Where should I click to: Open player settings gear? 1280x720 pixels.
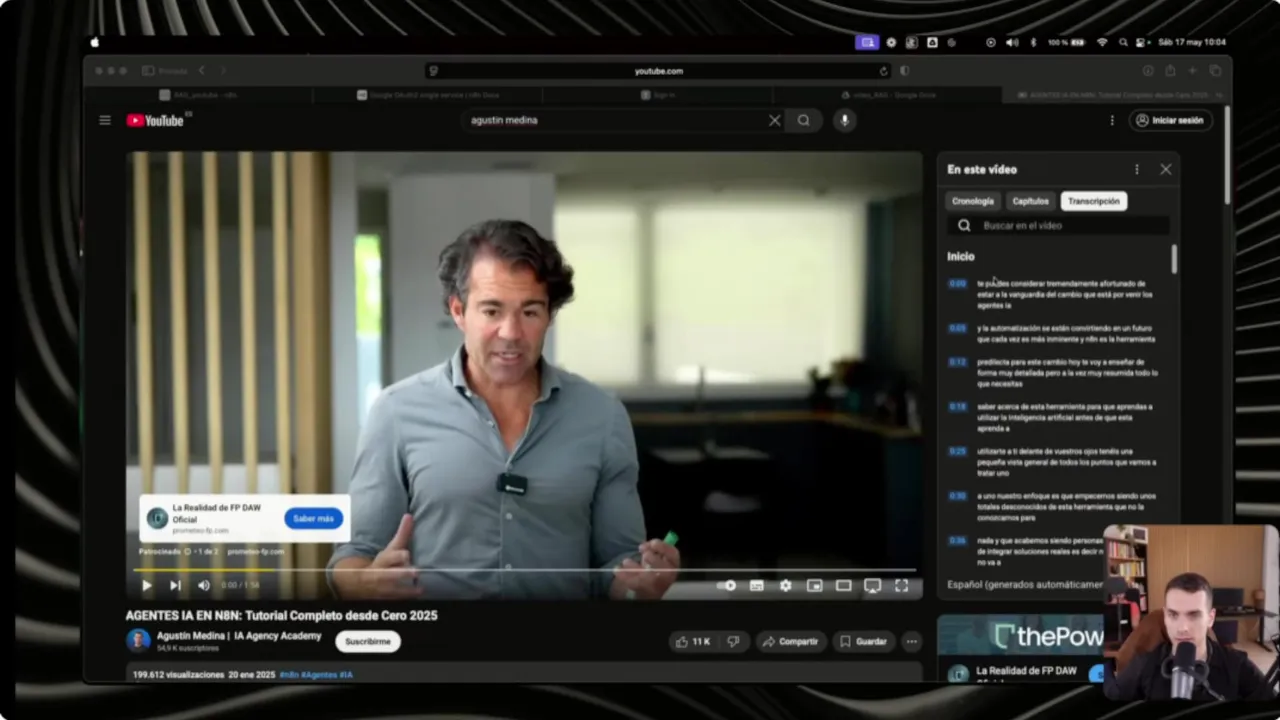(786, 585)
